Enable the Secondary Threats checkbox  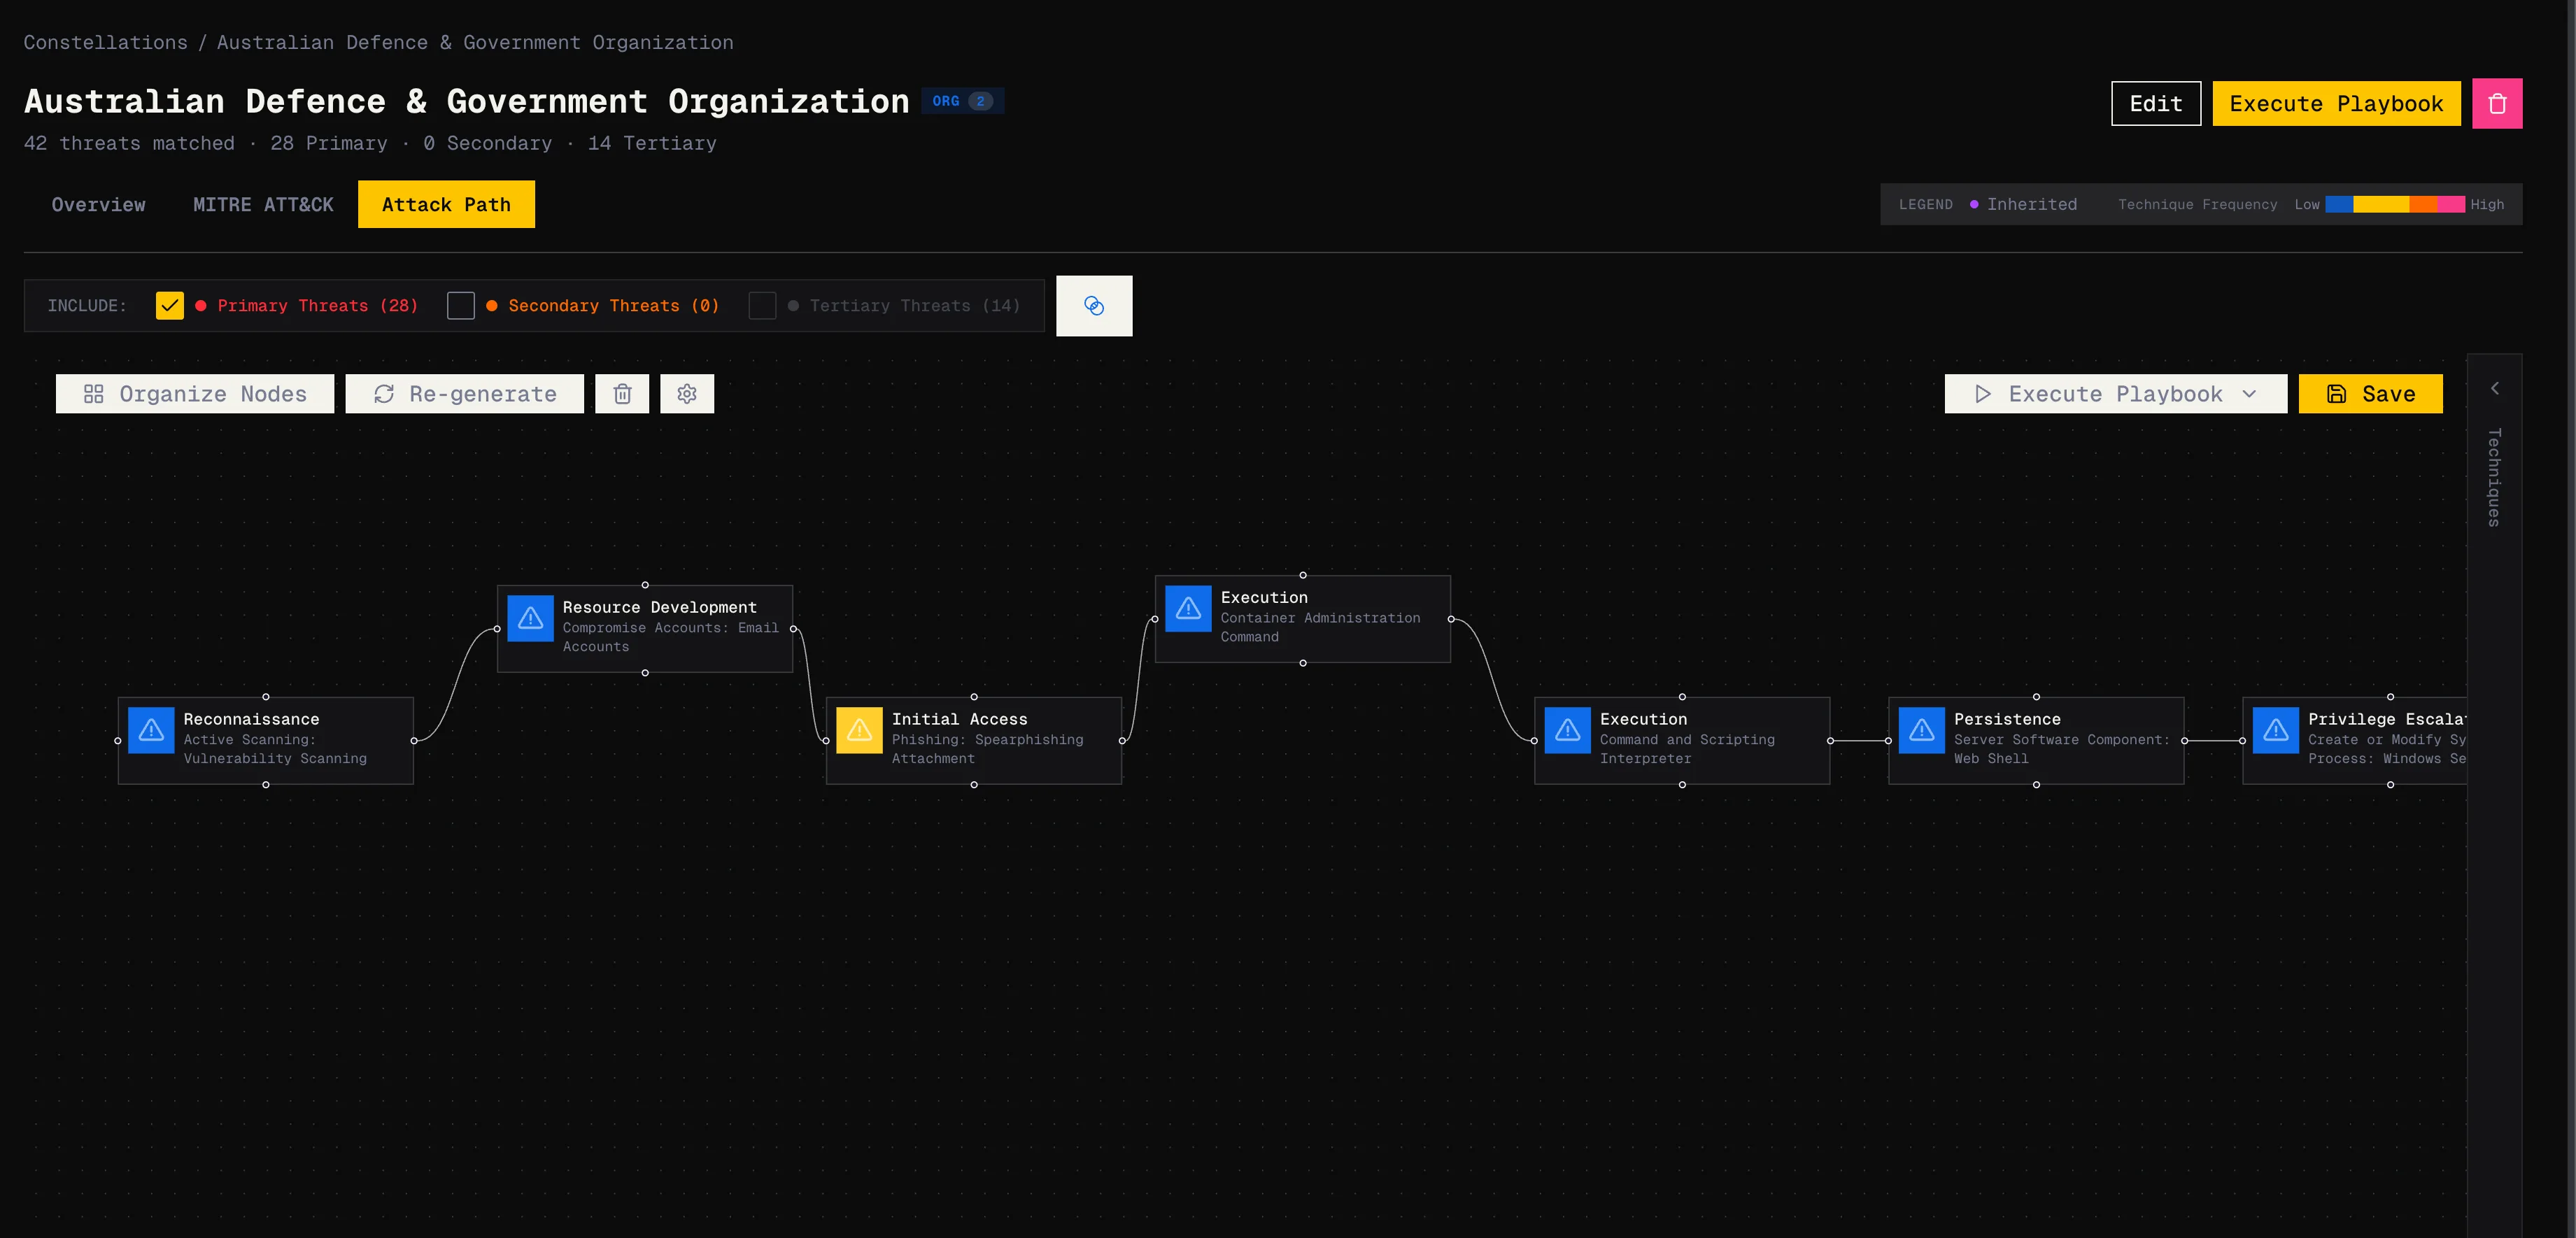point(461,305)
